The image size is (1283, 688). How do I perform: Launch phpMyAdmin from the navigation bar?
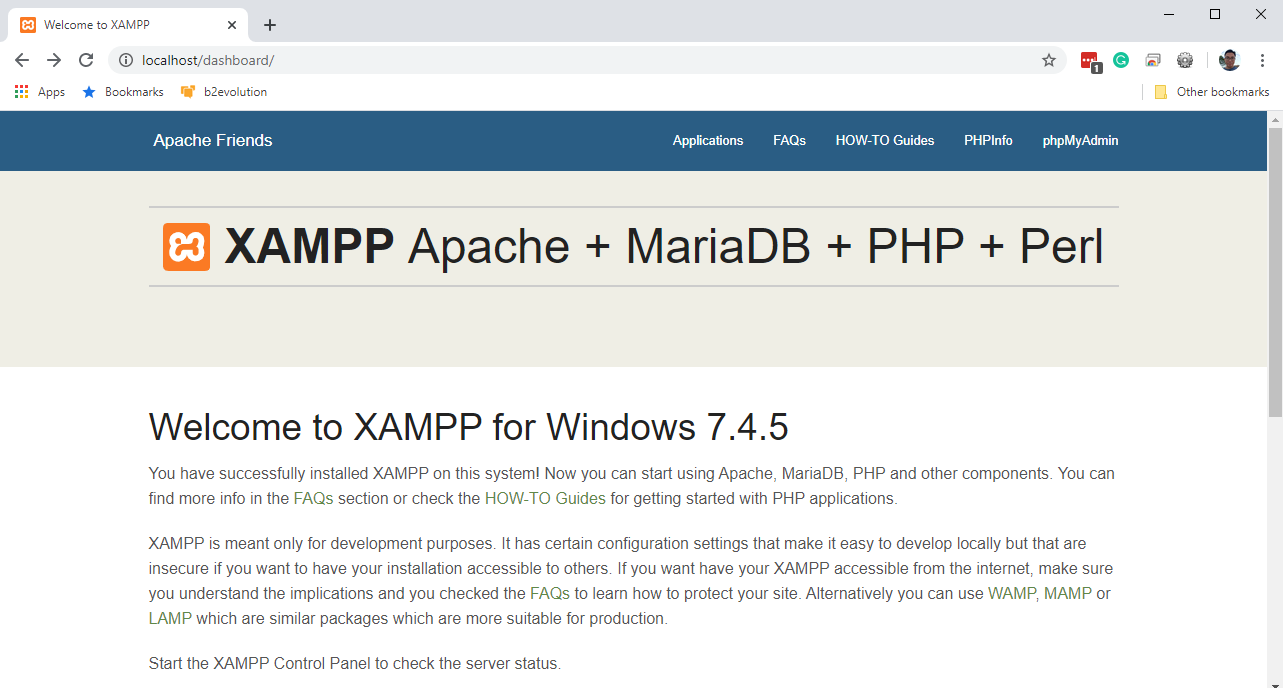[x=1080, y=141]
